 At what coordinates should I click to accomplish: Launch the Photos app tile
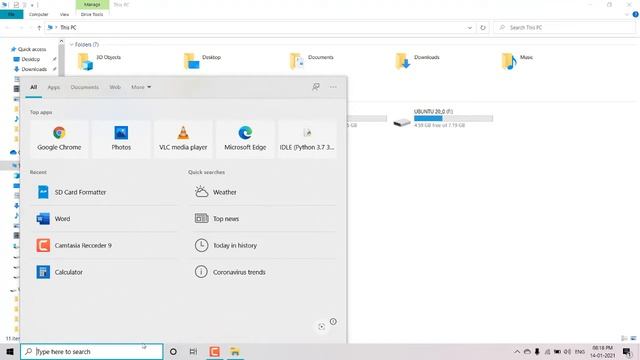(x=121, y=139)
